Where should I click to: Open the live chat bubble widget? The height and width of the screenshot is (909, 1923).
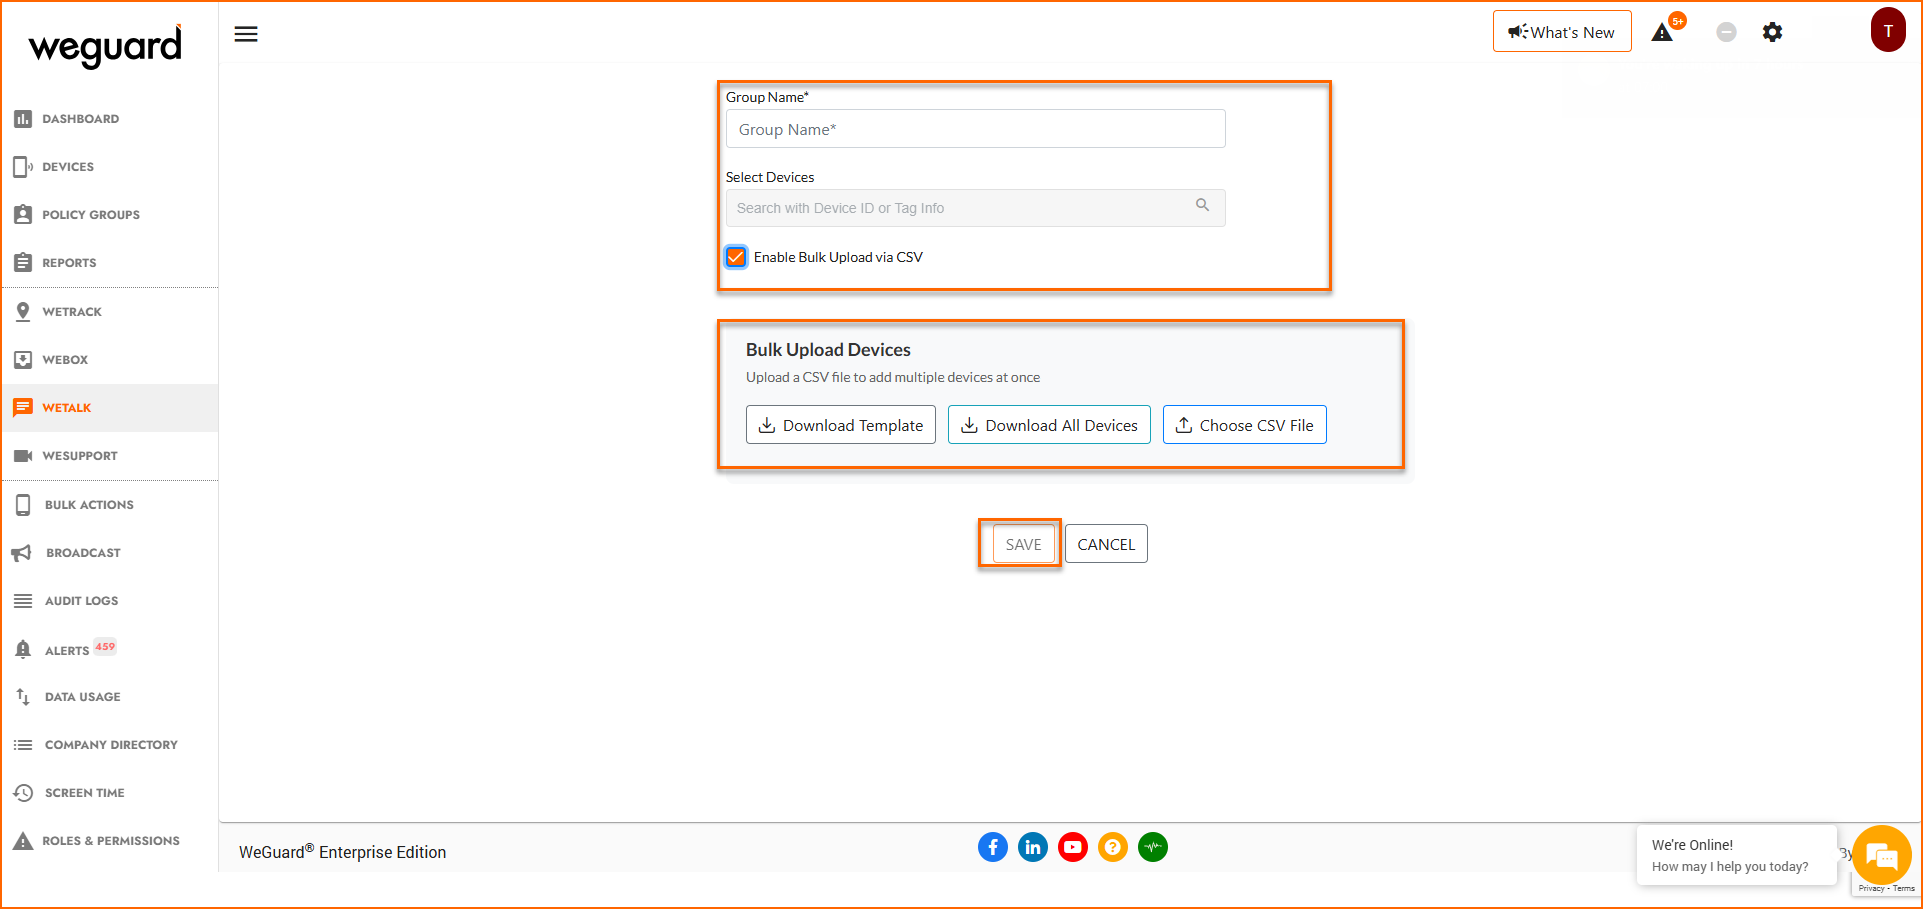(x=1881, y=855)
